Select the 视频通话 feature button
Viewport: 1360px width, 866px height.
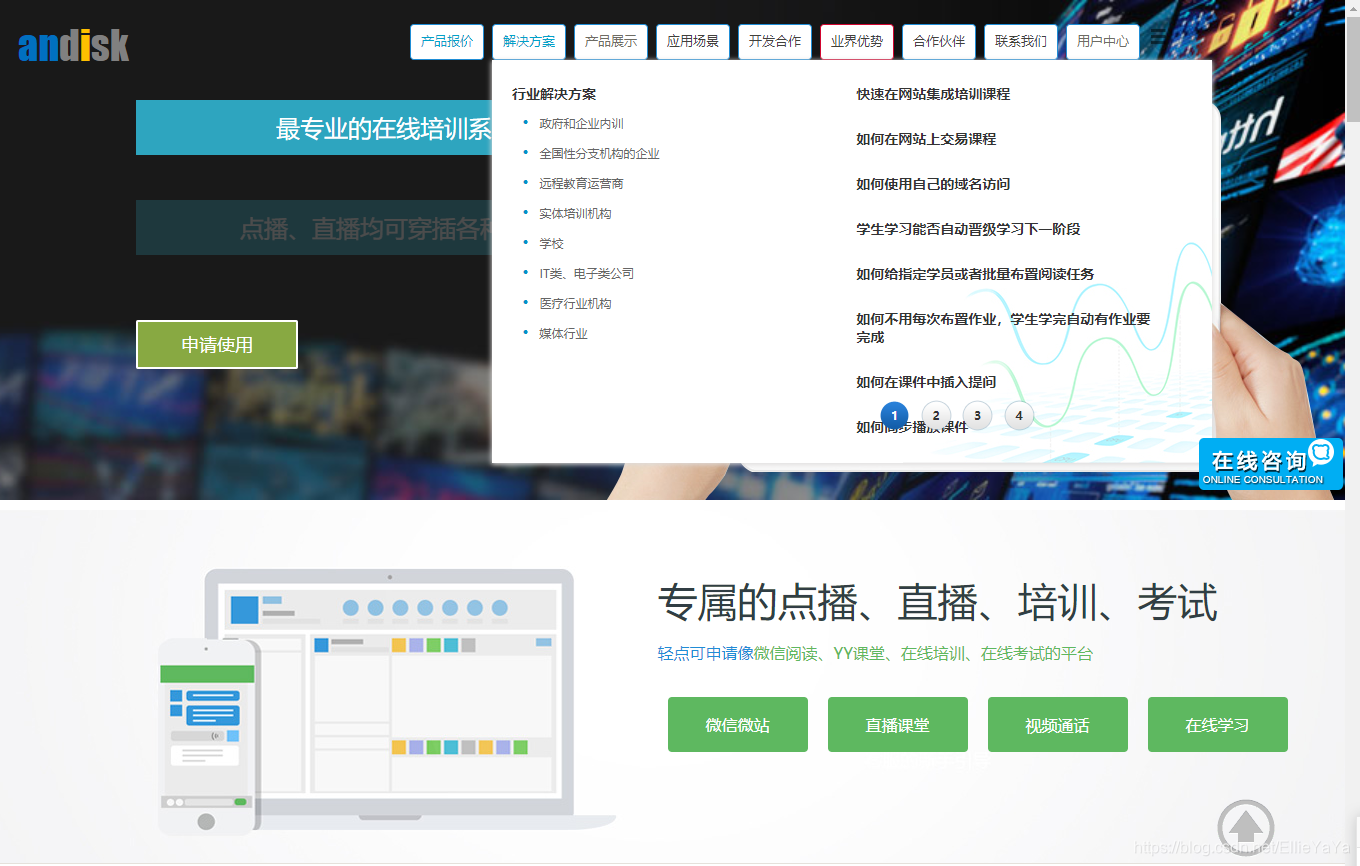point(1057,724)
